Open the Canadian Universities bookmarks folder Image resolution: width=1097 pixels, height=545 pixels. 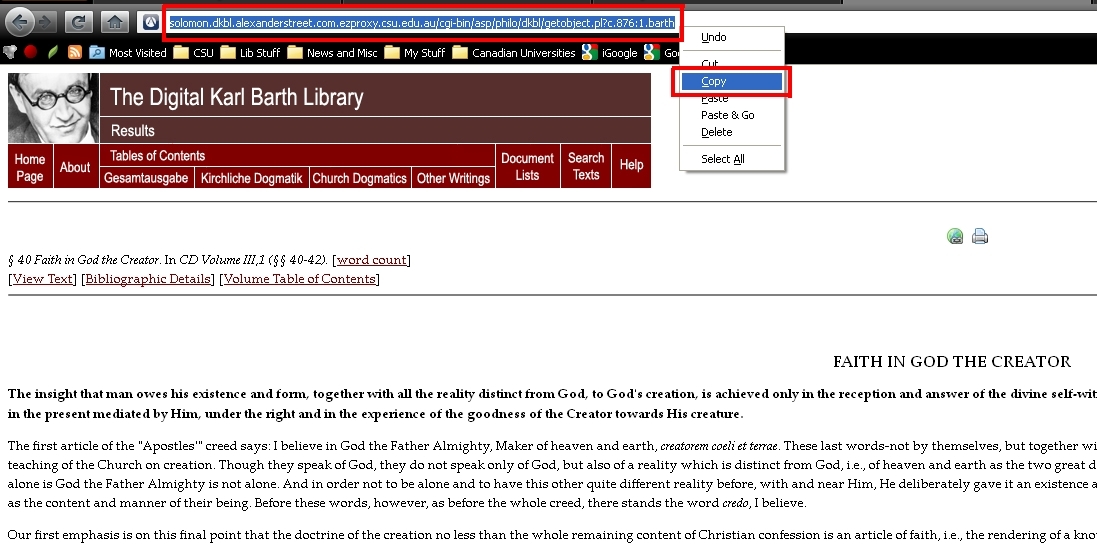(x=514, y=52)
